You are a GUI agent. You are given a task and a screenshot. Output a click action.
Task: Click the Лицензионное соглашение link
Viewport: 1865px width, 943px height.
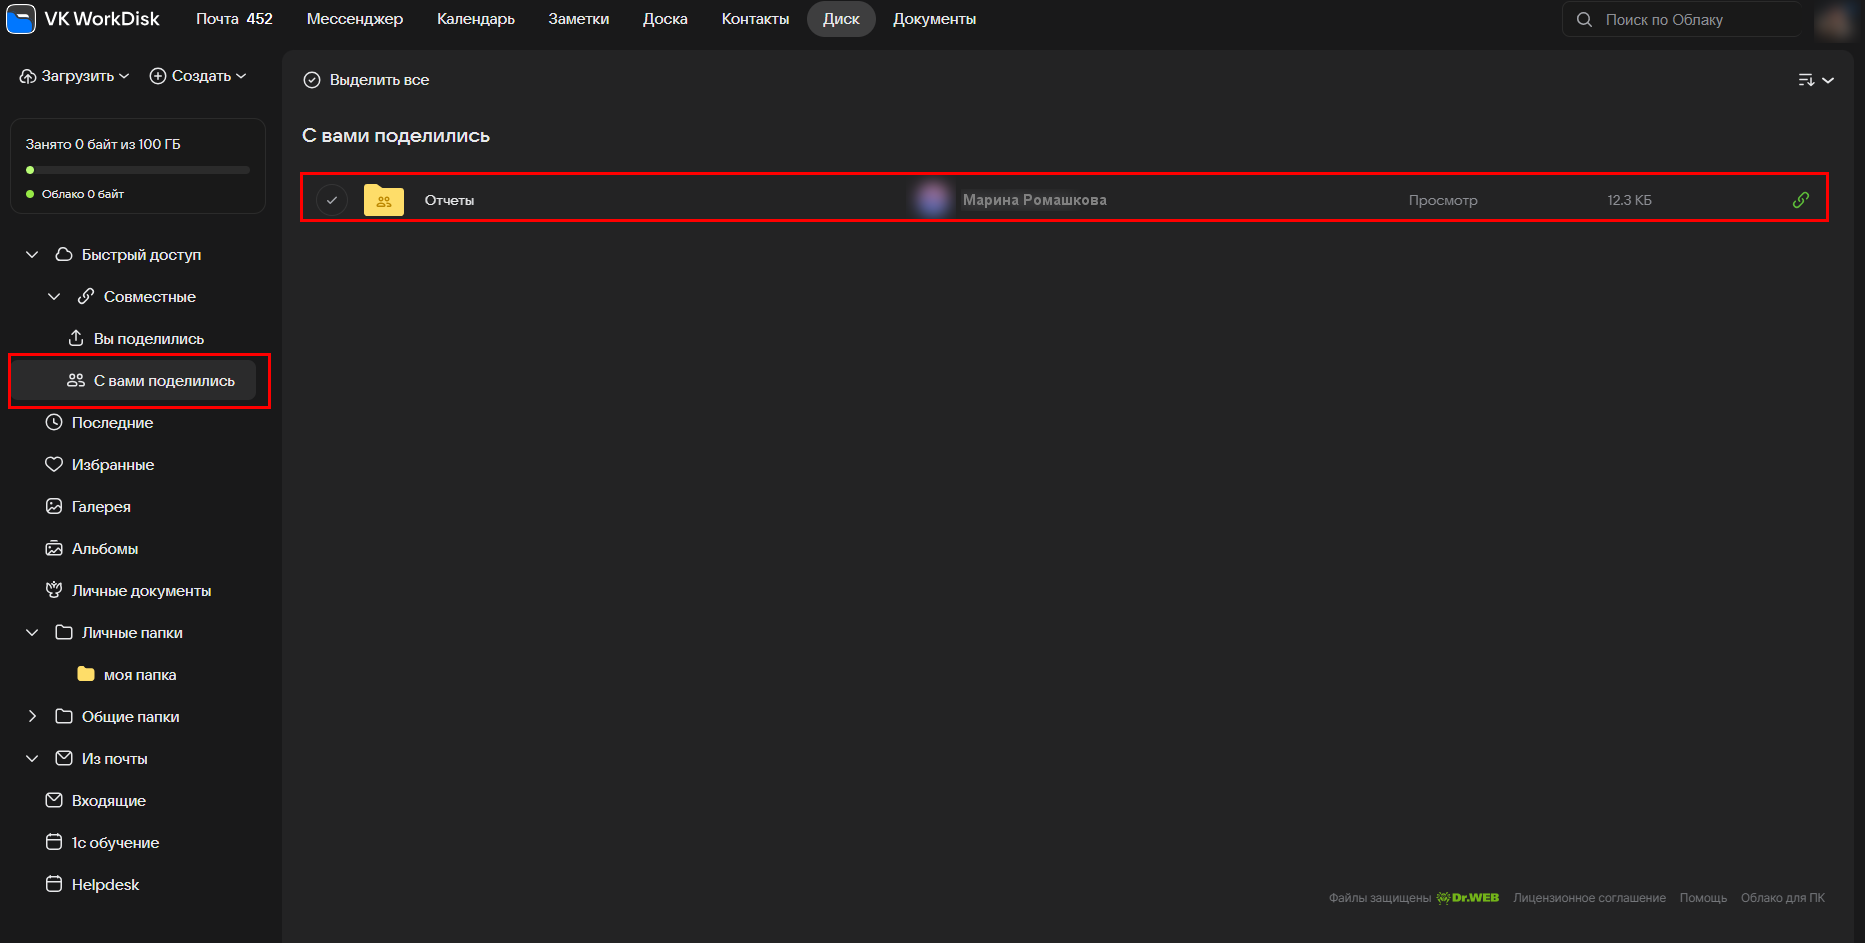pyautogui.click(x=1589, y=898)
